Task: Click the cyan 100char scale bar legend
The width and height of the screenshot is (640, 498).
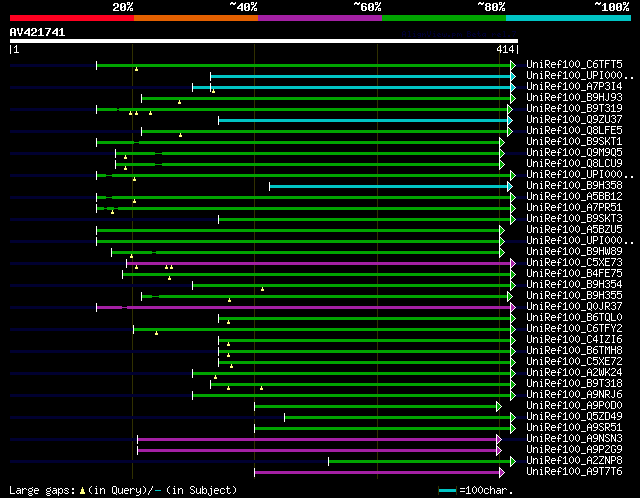Action: [447, 490]
